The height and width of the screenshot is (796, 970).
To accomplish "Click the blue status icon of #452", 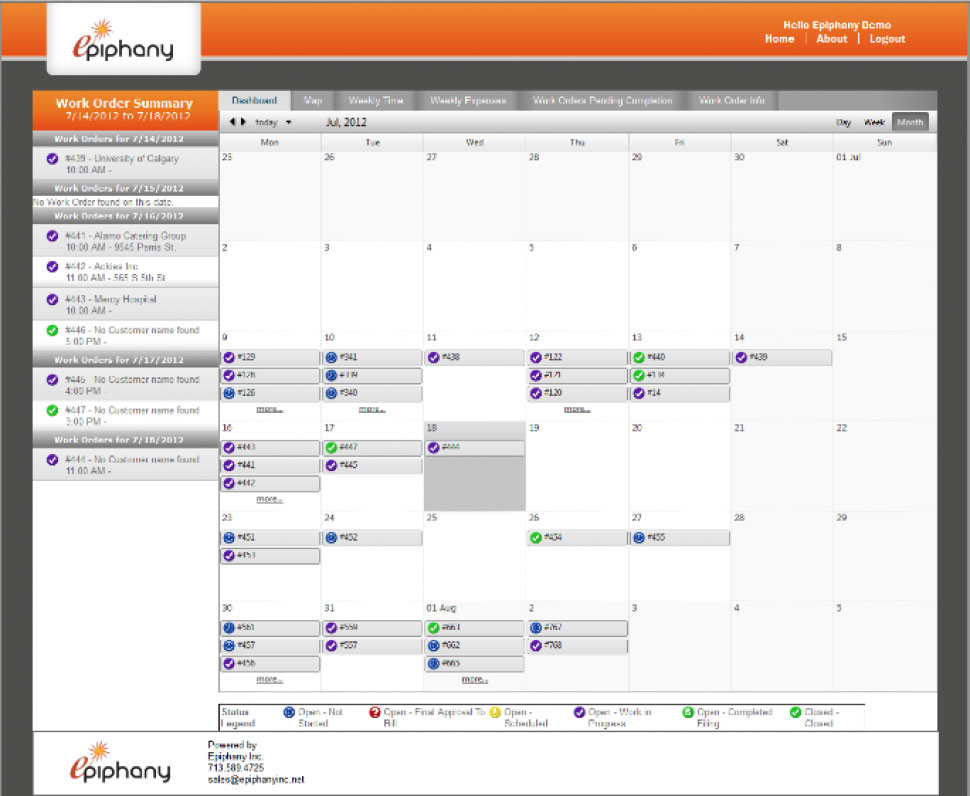I will point(331,537).
